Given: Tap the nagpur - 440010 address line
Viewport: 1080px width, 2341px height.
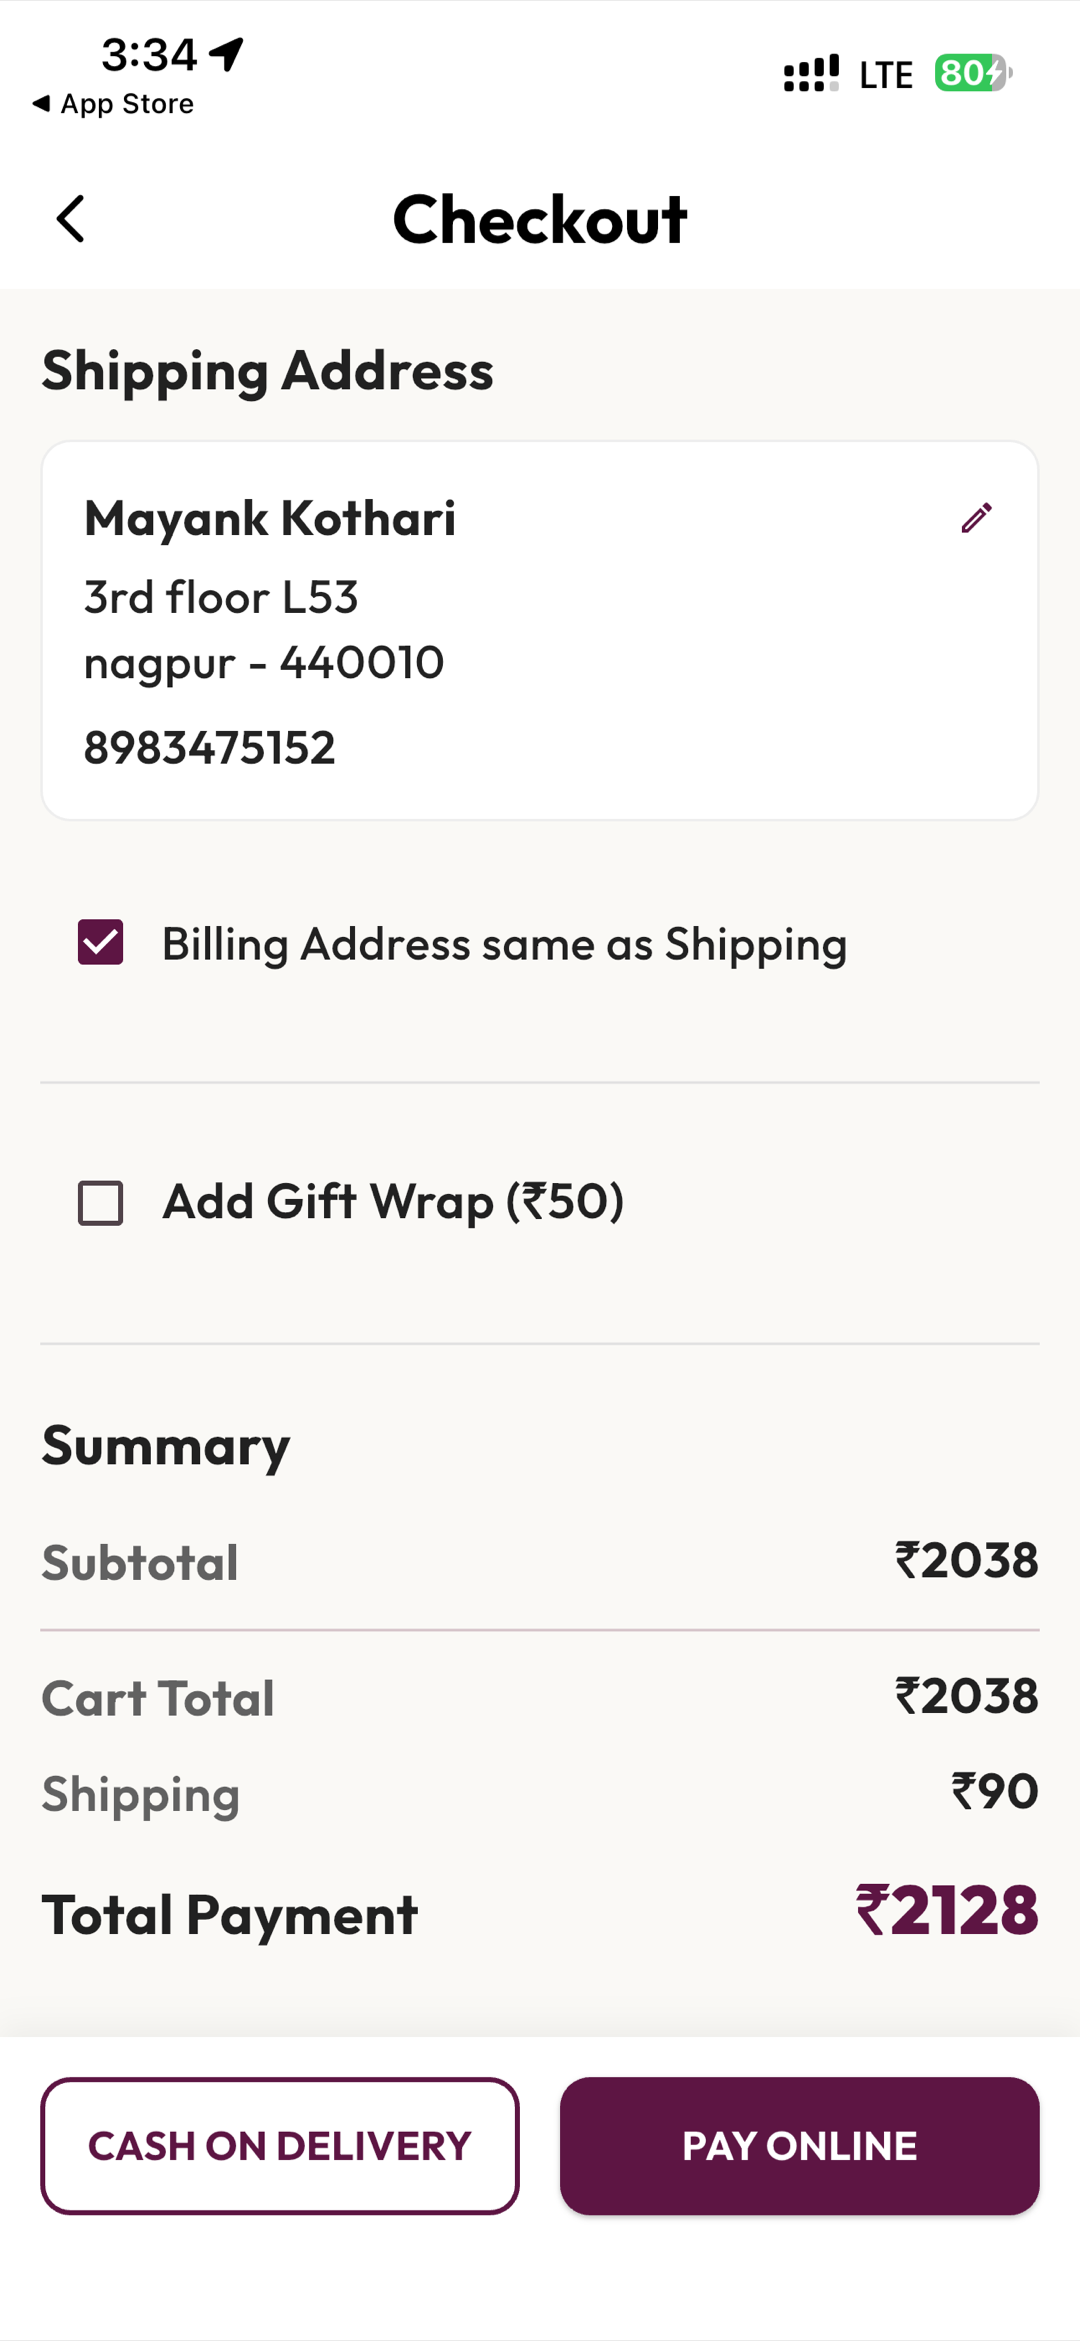Looking at the screenshot, I should (264, 662).
